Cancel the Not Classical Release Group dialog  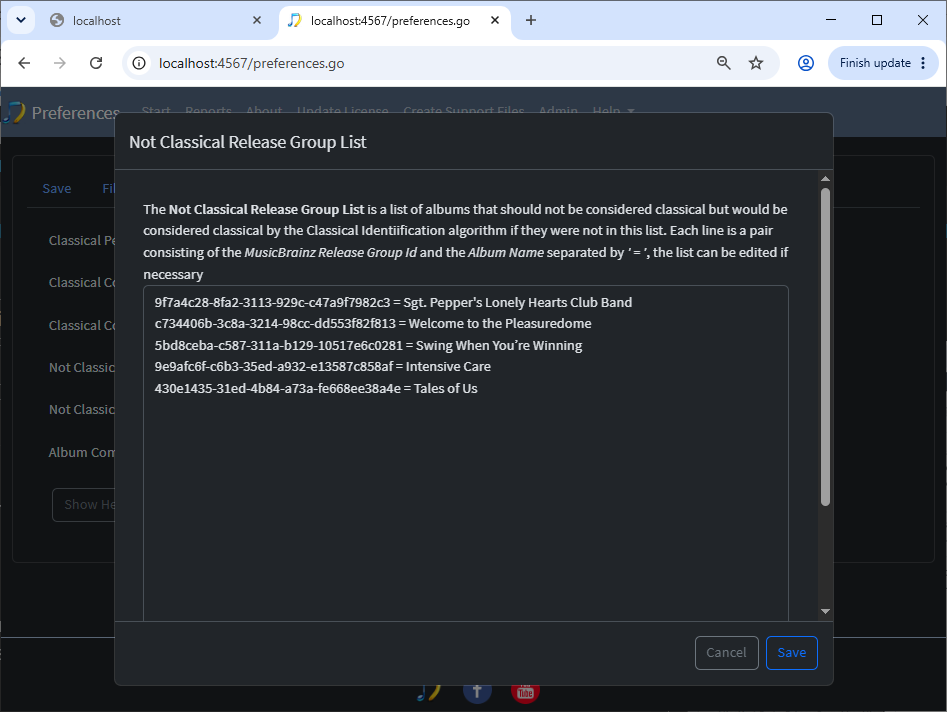click(727, 653)
